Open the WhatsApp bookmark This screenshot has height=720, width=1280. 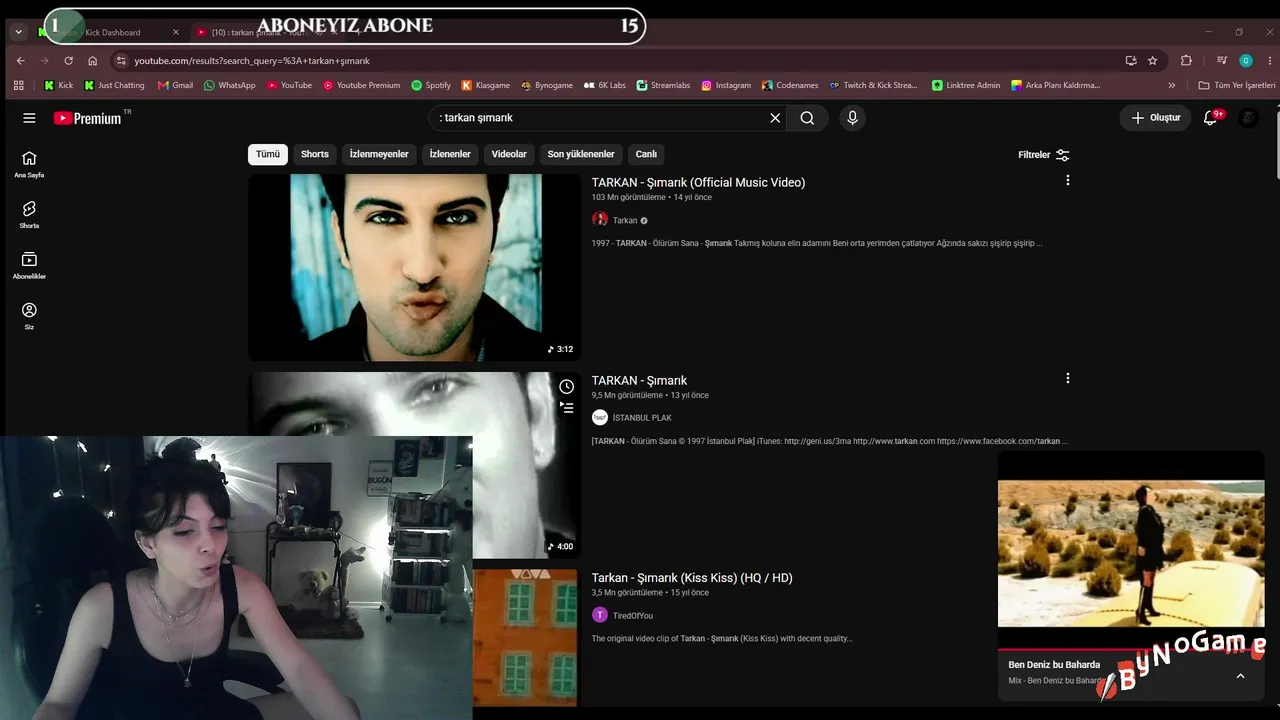coord(230,85)
